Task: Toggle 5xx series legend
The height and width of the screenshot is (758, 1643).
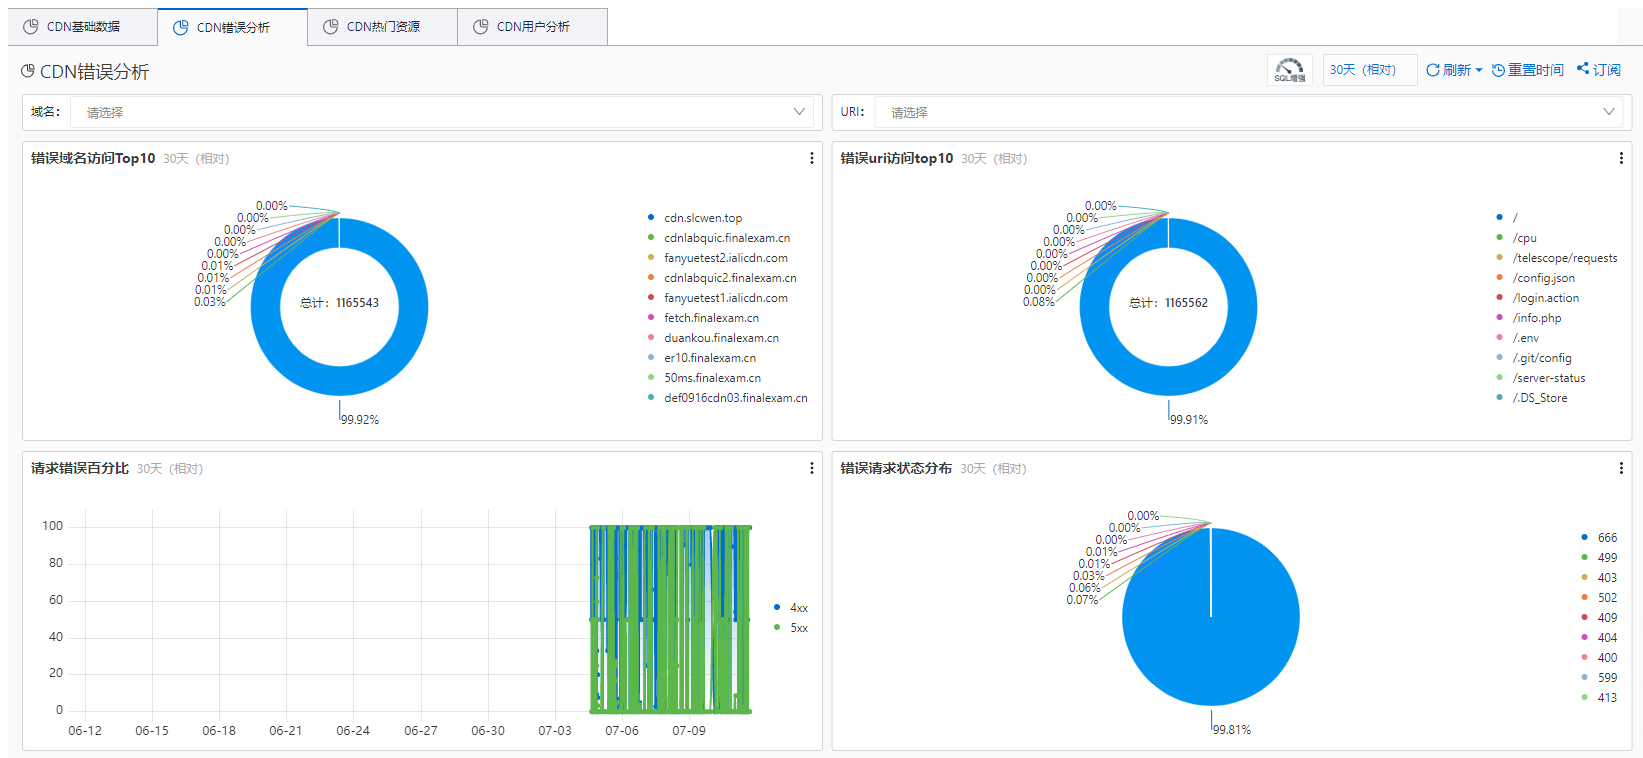Action: [x=791, y=628]
